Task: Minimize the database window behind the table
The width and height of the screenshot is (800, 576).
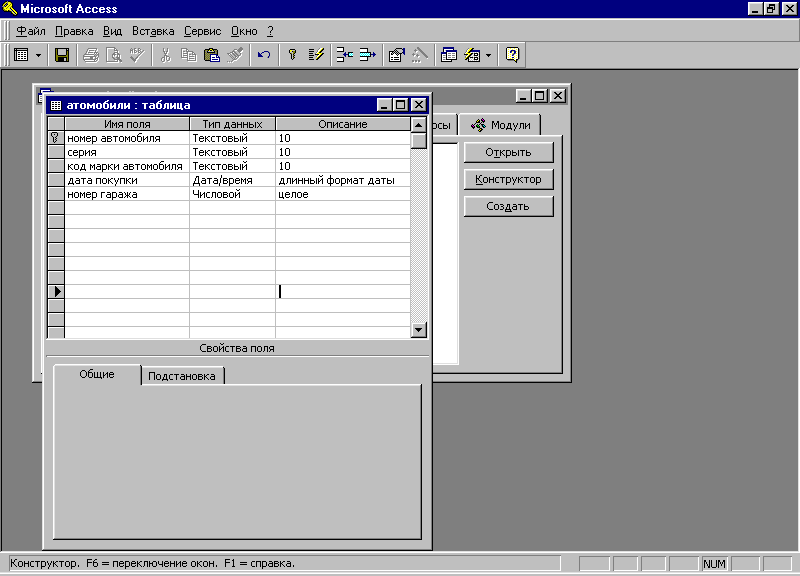Action: click(522, 95)
